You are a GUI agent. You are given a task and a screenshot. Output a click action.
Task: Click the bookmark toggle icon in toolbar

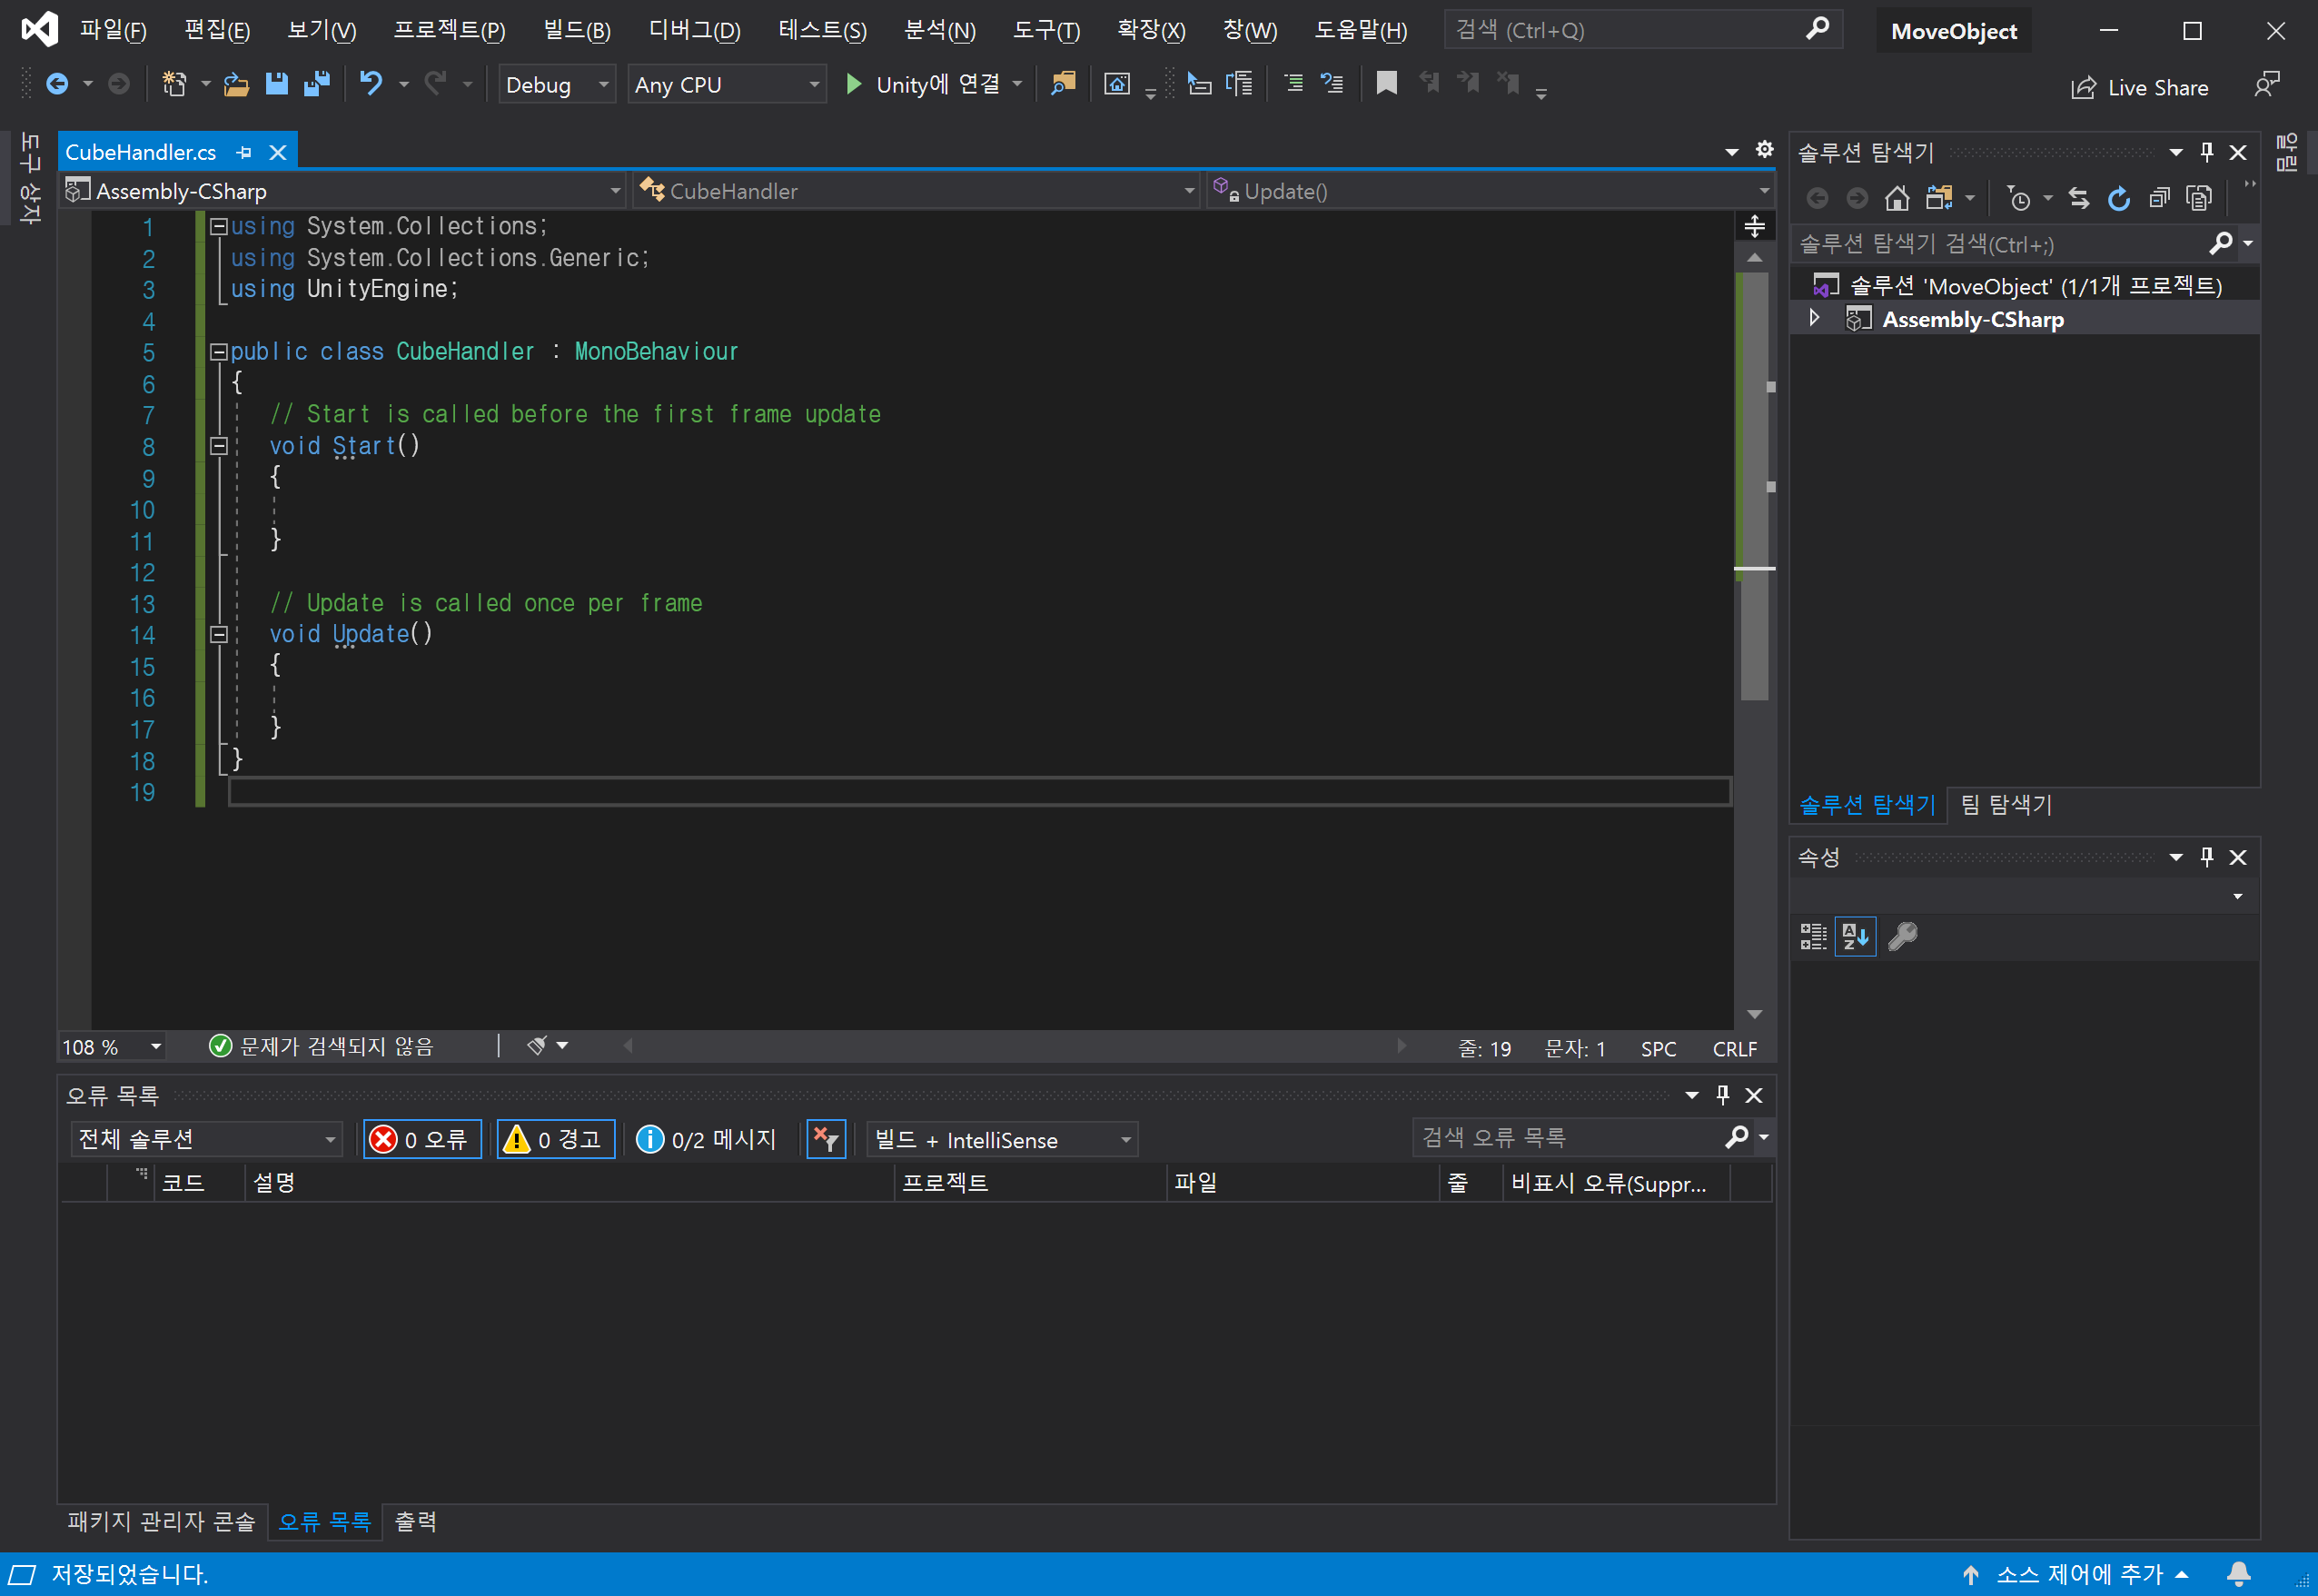point(1386,84)
